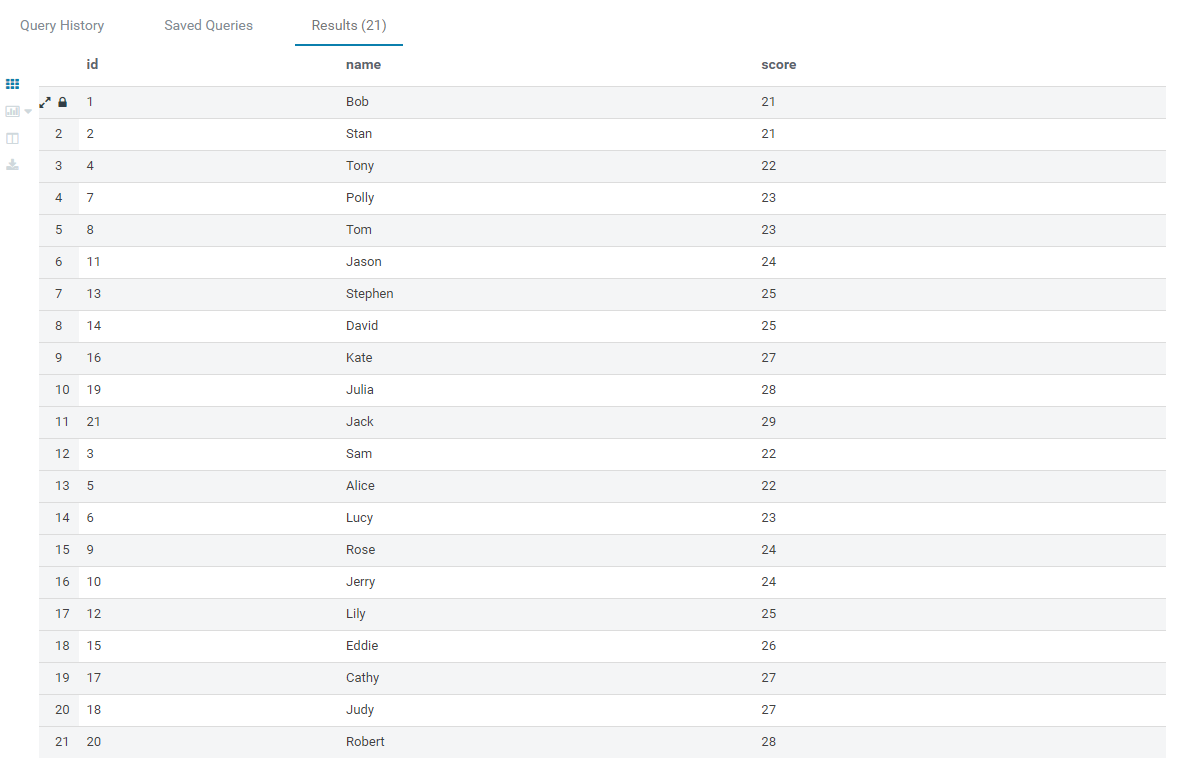Click the download results icon
1183x773 pixels.
coord(13,164)
